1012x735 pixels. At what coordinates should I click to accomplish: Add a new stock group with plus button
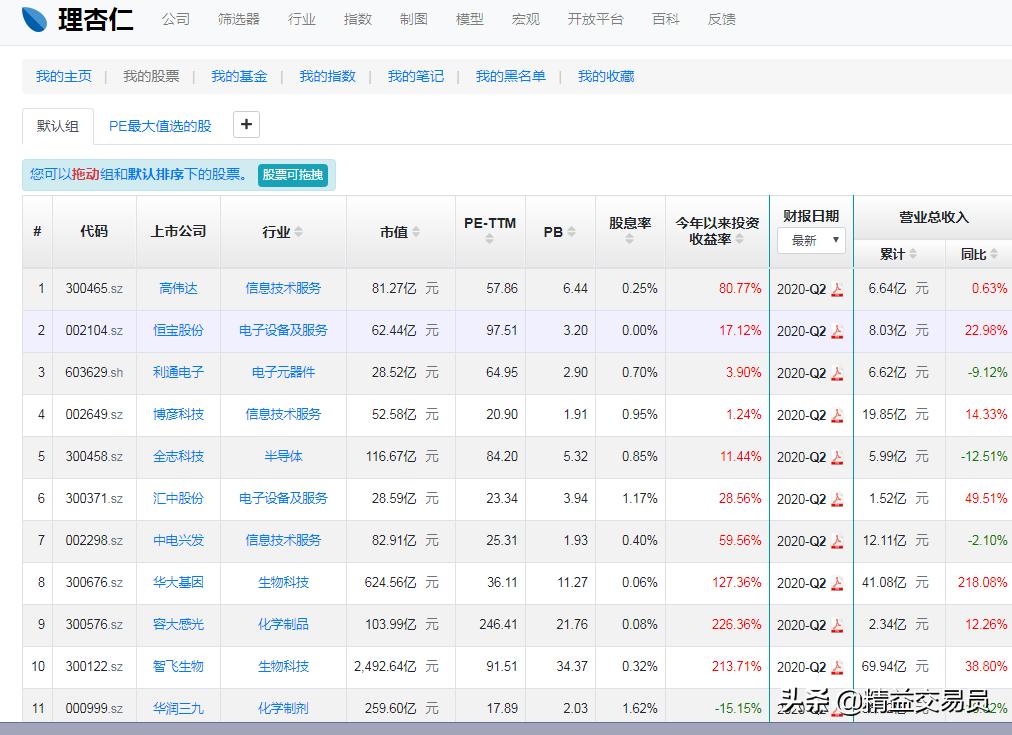click(246, 125)
